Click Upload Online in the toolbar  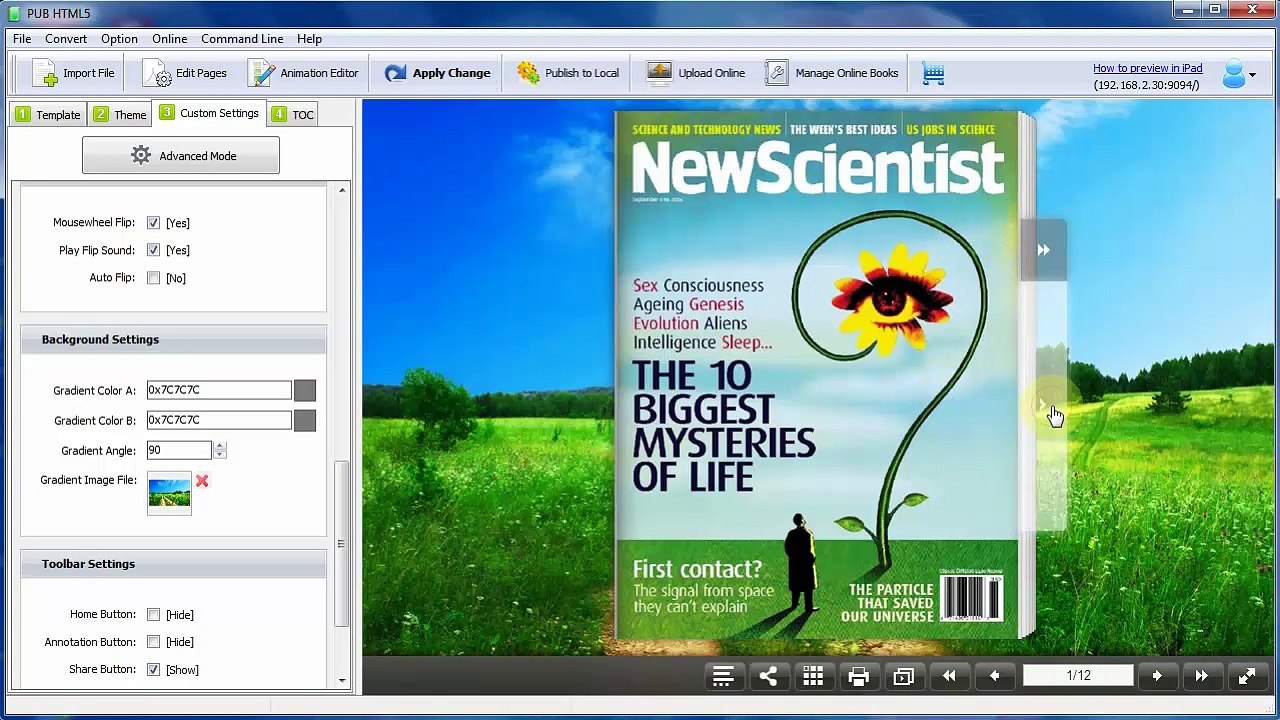(696, 73)
